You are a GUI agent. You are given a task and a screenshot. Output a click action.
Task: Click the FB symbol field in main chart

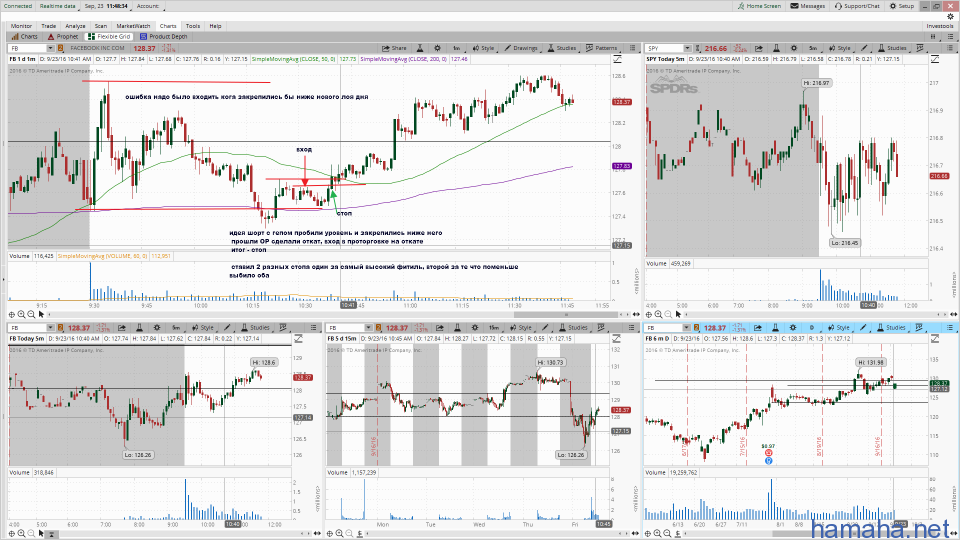(28, 48)
